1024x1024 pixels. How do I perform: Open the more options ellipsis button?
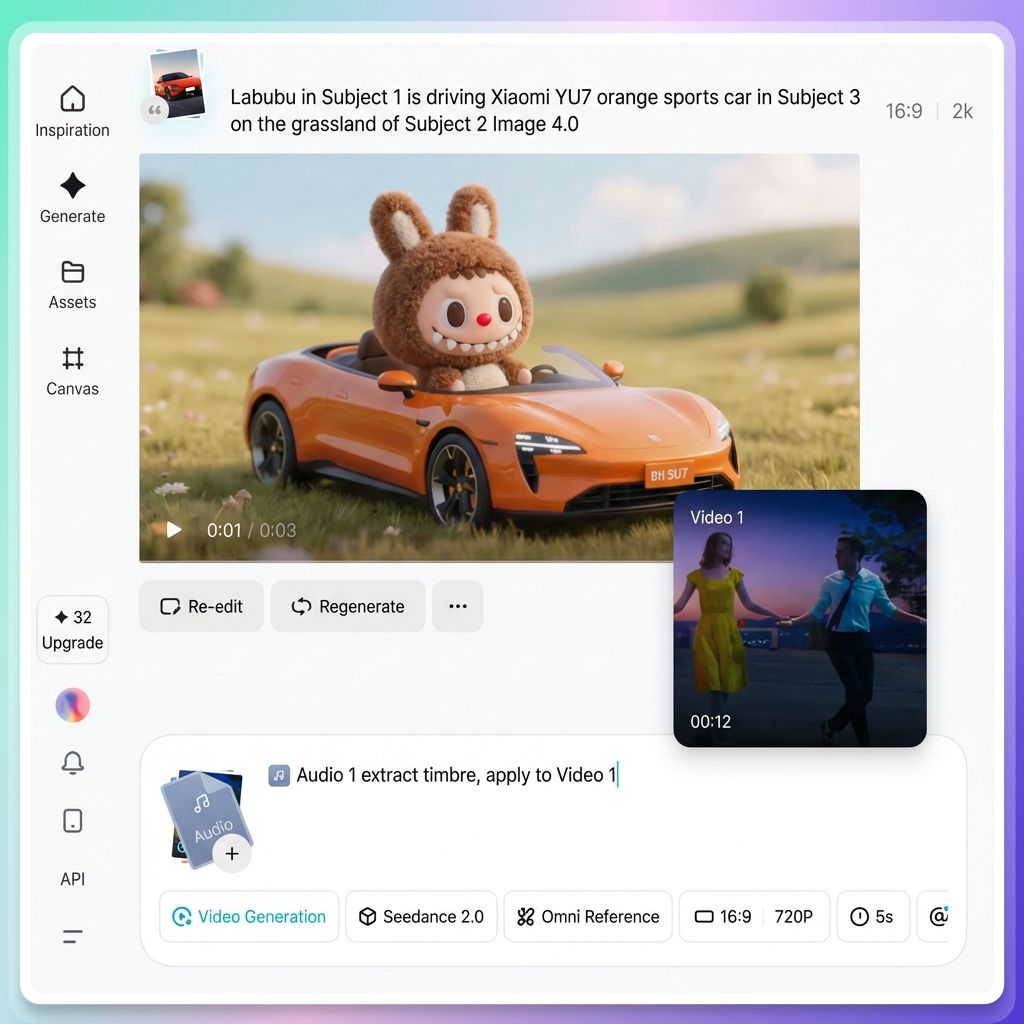click(458, 607)
